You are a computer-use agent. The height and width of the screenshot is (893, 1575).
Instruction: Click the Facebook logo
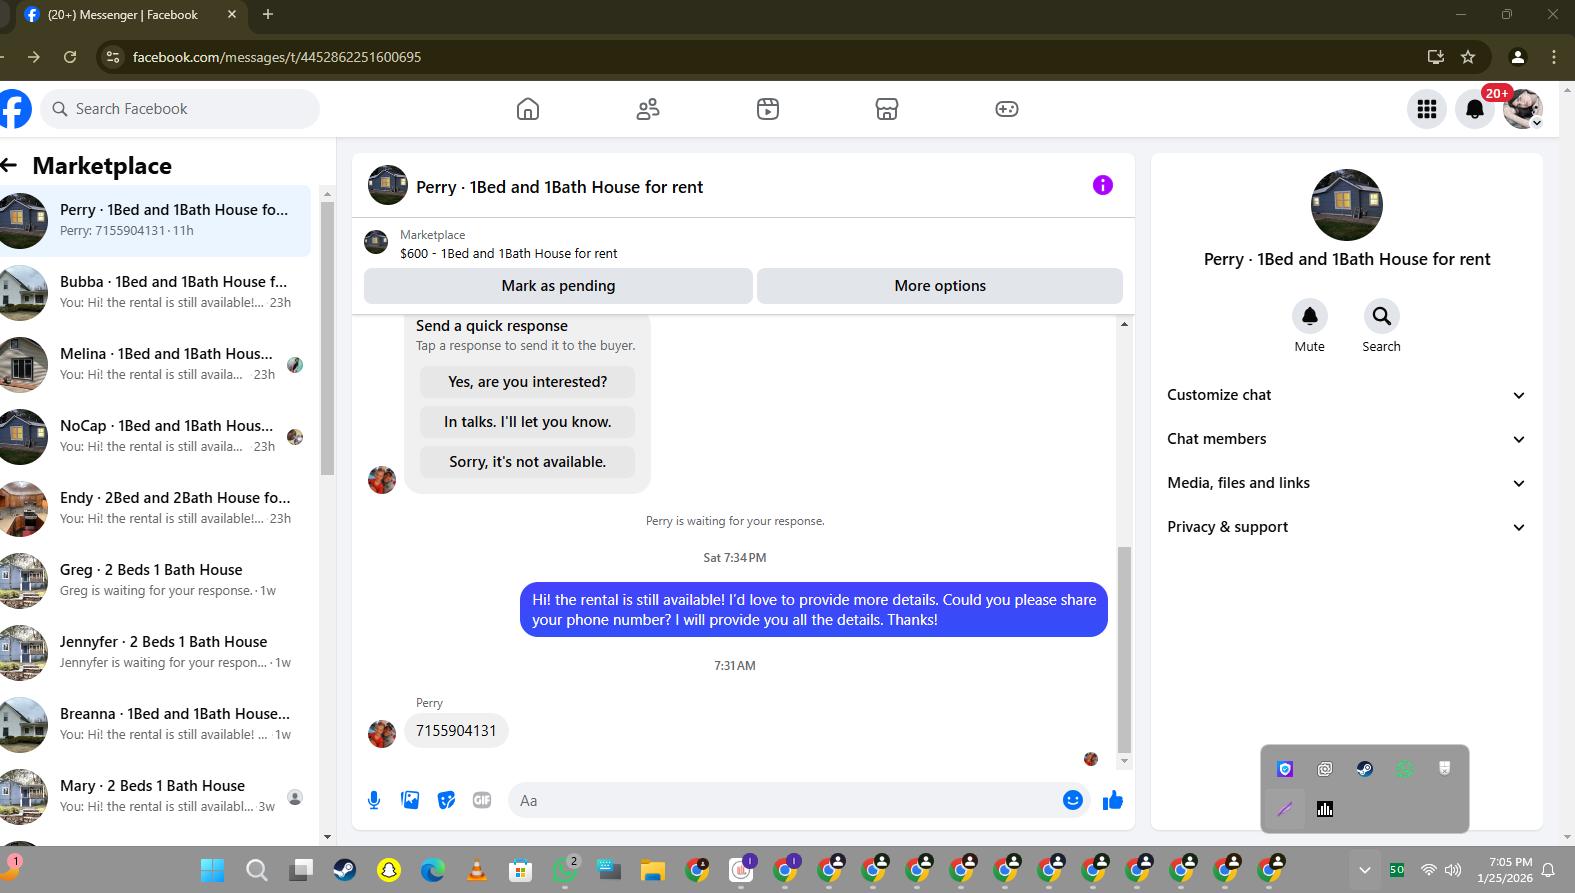tap(14, 109)
